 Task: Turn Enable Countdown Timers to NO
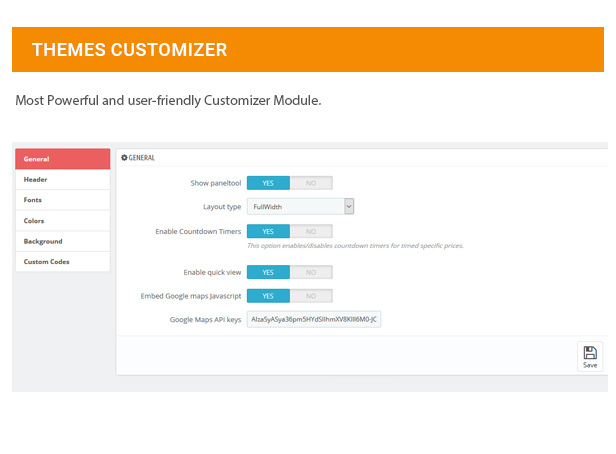tap(311, 231)
